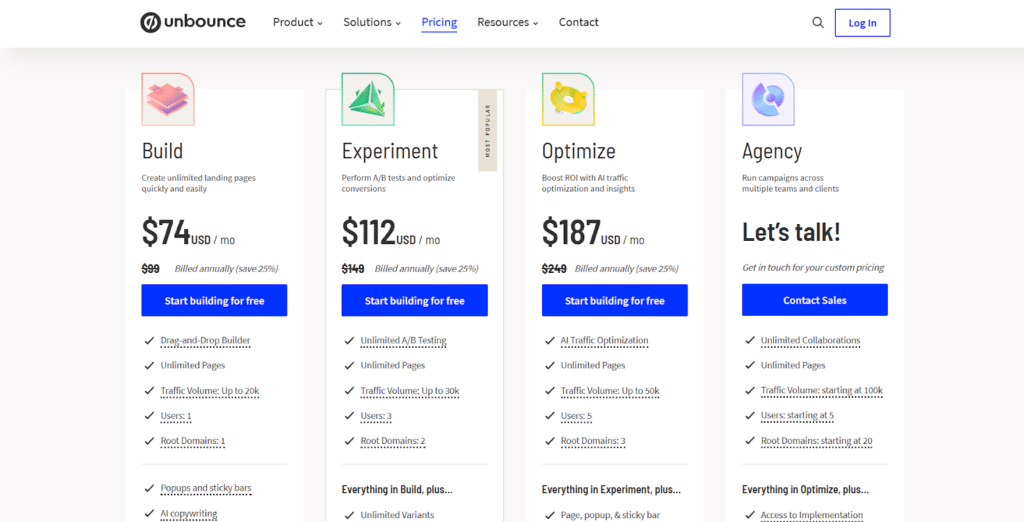This screenshot has width=1024, height=522.
Task: Click Unlimited Pages in Agency plan
Action: pos(793,365)
